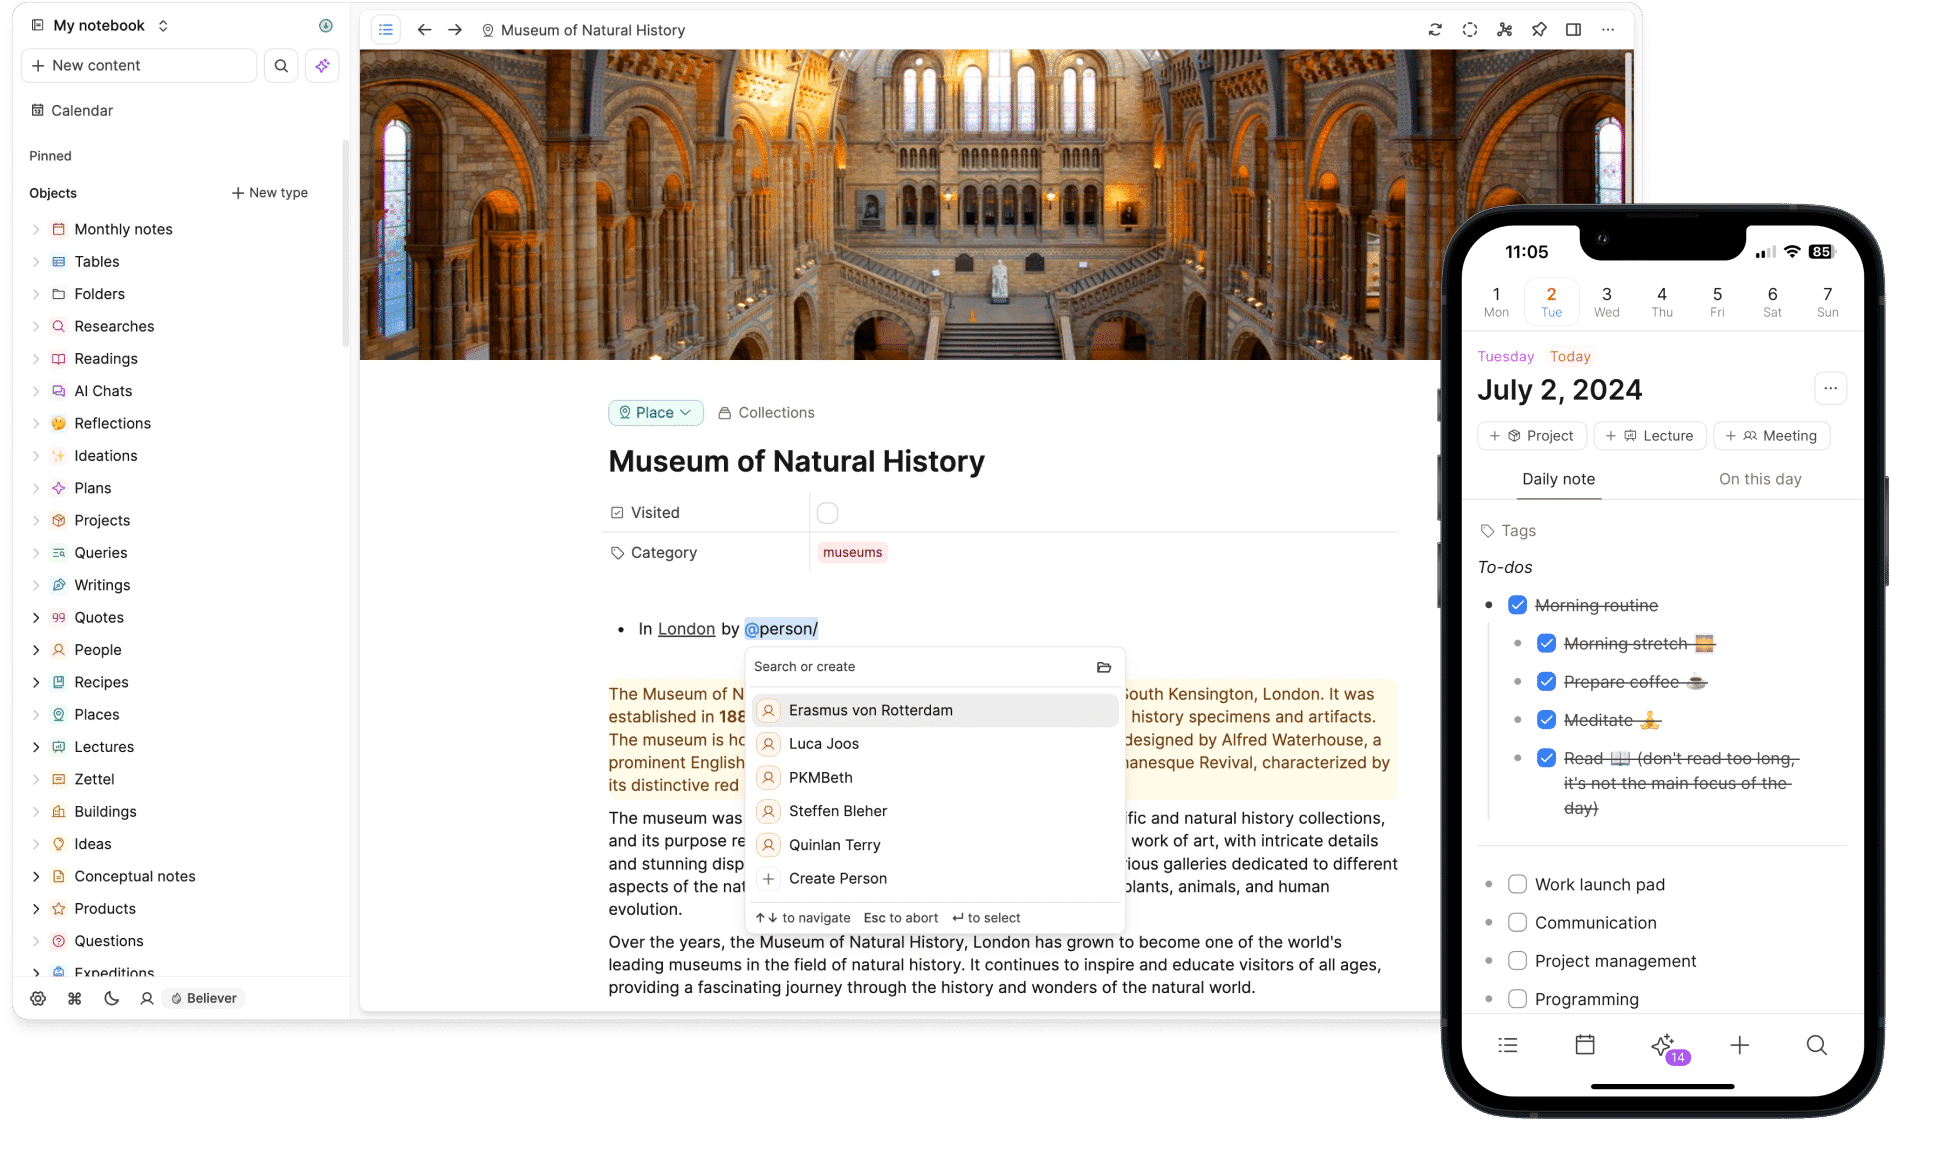Screen dimensions: 1933x1165
Task: Expand Quotes in the sidebar tree
Action: (x=37, y=618)
